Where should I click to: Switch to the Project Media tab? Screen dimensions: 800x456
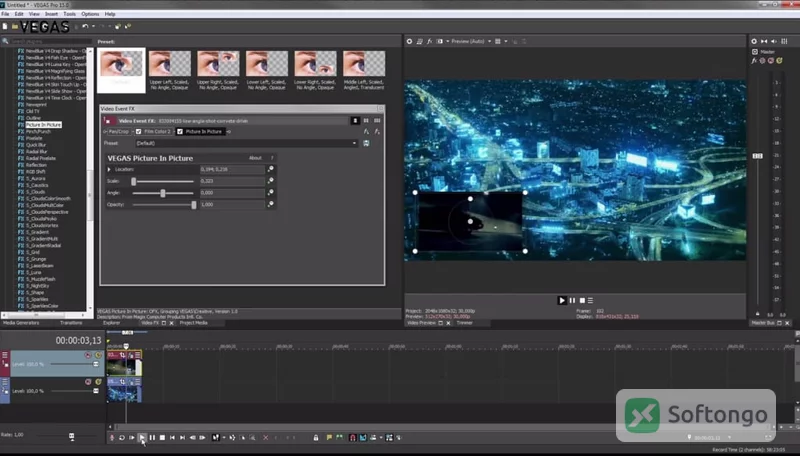pyautogui.click(x=193, y=323)
